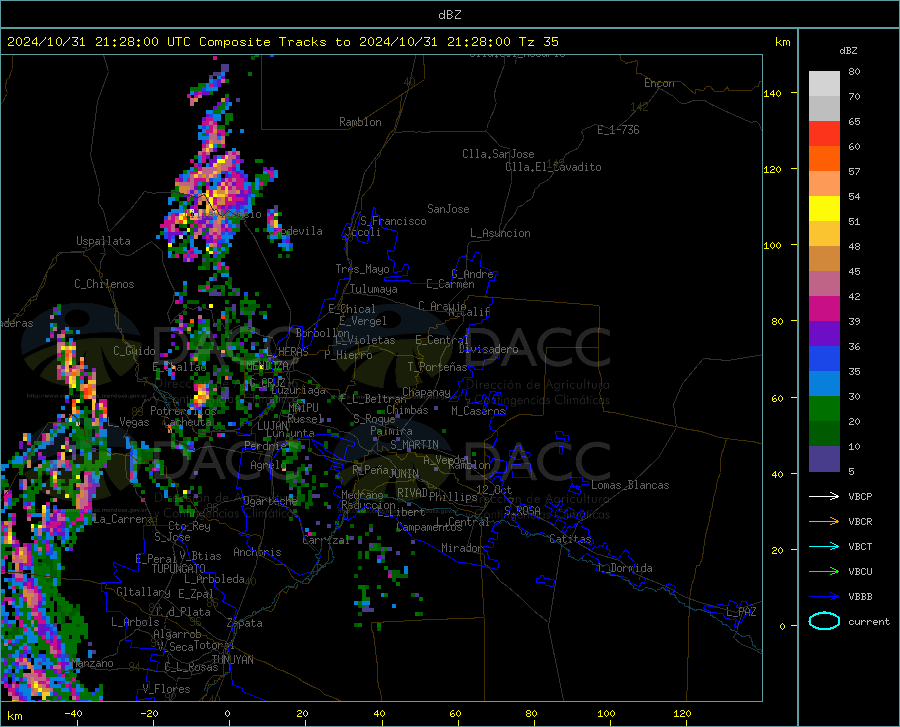Viewport: 900px width, 727px height.
Task: Click the 100 km y-axis tick label
Action: 773,245
